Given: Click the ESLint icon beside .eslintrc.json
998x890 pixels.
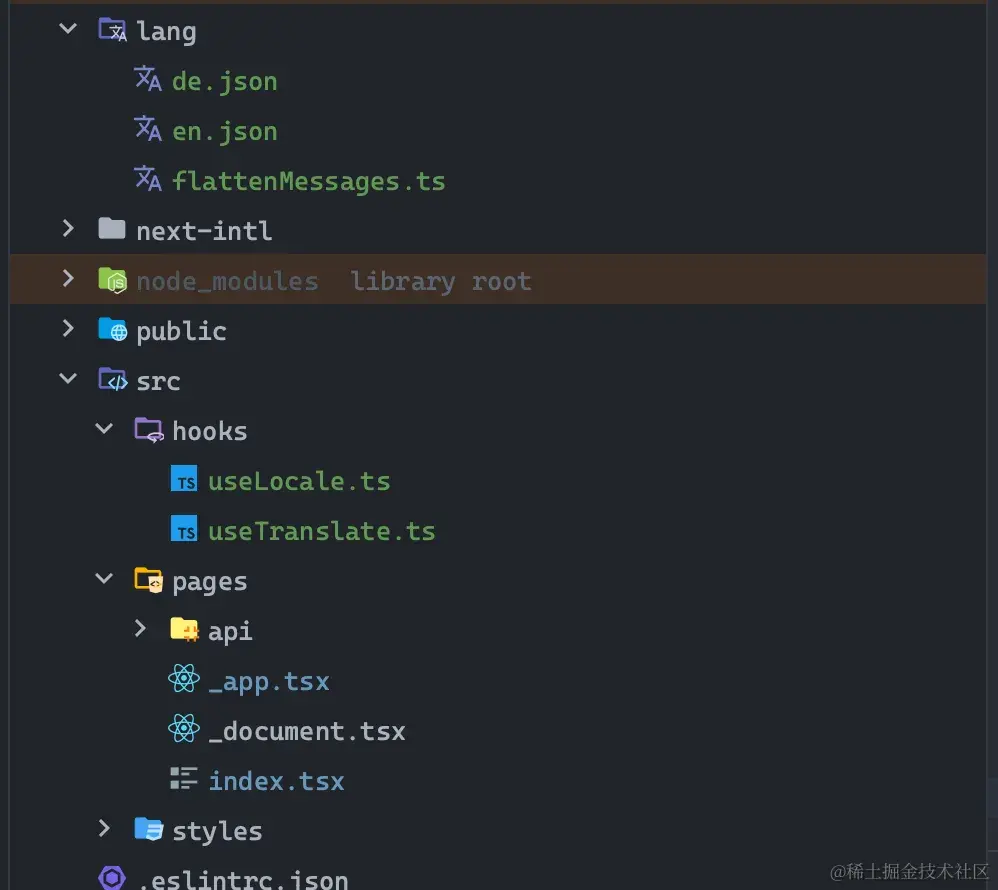Looking at the screenshot, I should (112, 878).
